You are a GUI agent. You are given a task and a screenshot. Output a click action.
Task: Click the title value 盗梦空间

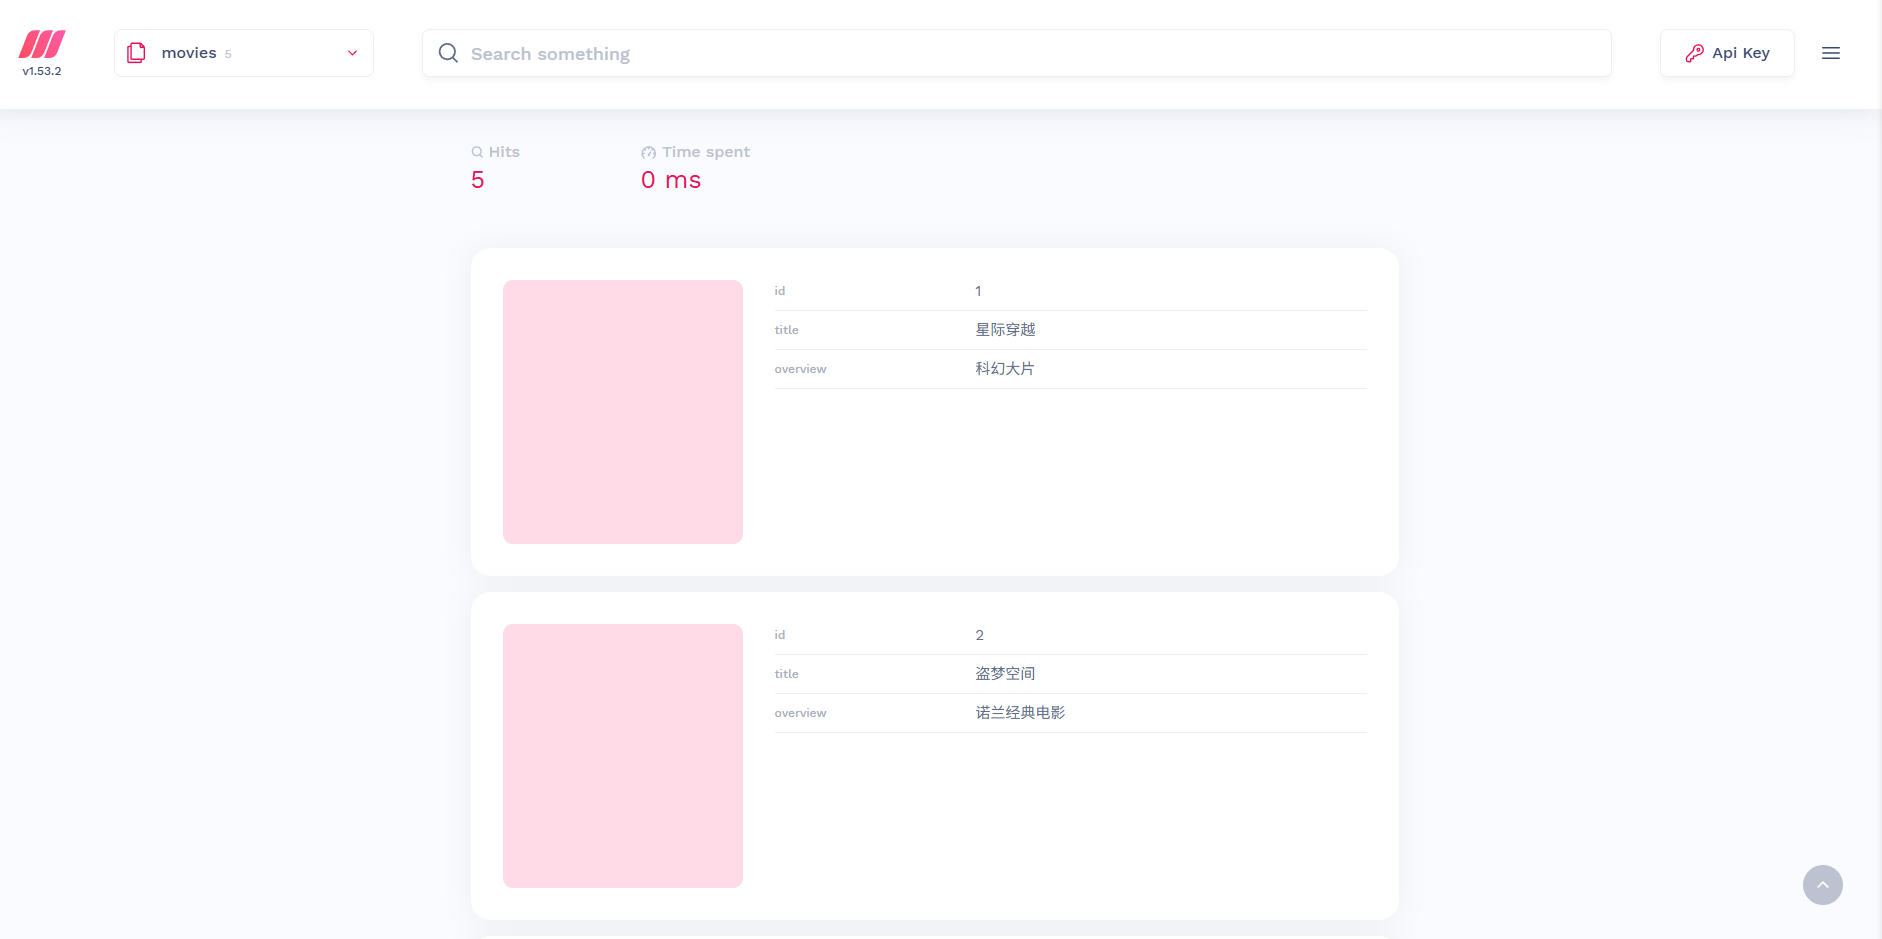[x=1005, y=674]
